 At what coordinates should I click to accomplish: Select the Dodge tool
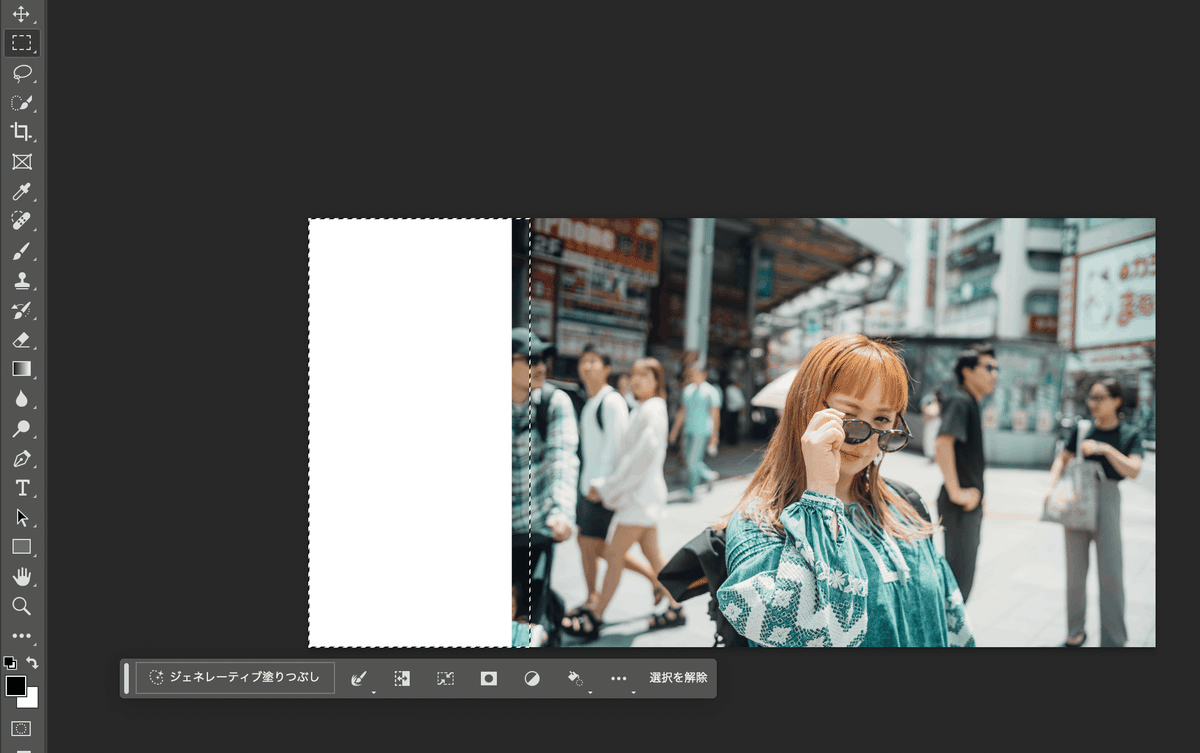coord(21,429)
